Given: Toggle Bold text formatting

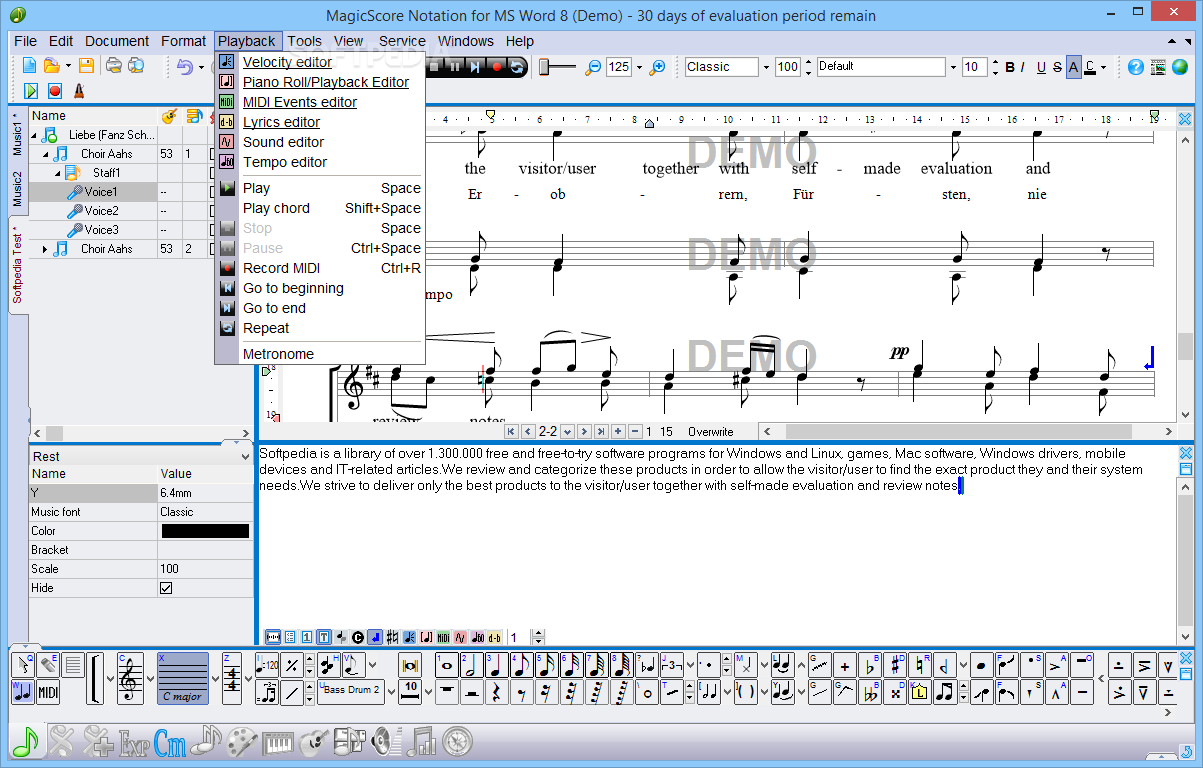Looking at the screenshot, I should click(x=1010, y=67).
